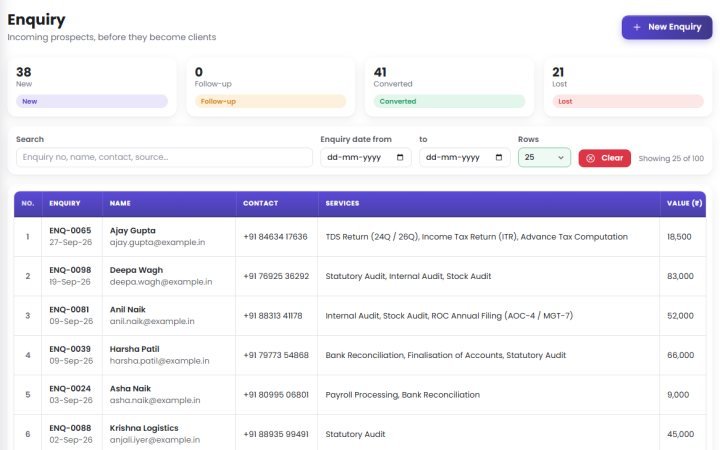Viewport: 720px width, 450px height.
Task: Open enquiry ENQ-0039
Action: coord(70,349)
